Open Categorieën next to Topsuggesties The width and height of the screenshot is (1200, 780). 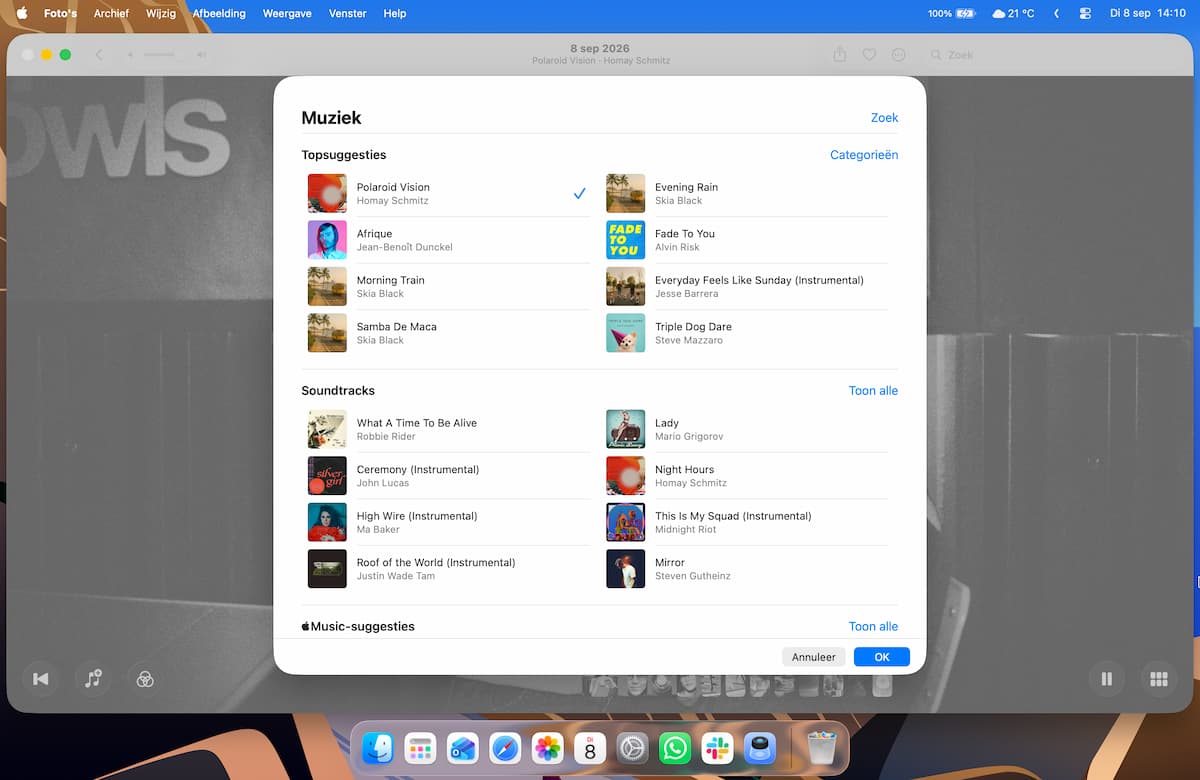point(864,155)
